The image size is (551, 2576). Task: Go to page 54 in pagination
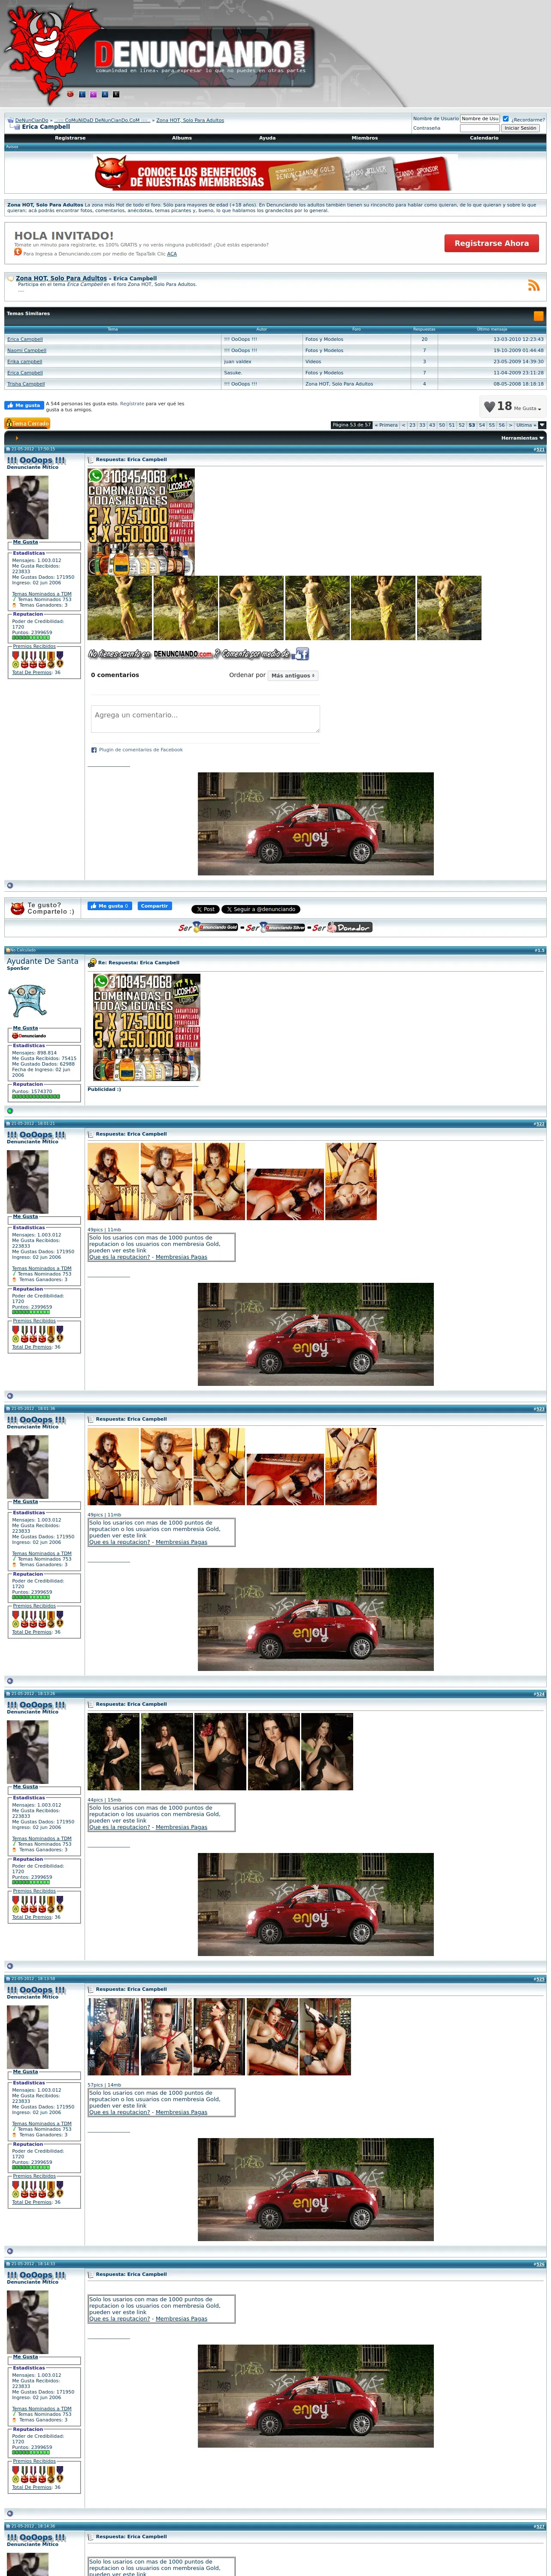pyautogui.click(x=481, y=425)
